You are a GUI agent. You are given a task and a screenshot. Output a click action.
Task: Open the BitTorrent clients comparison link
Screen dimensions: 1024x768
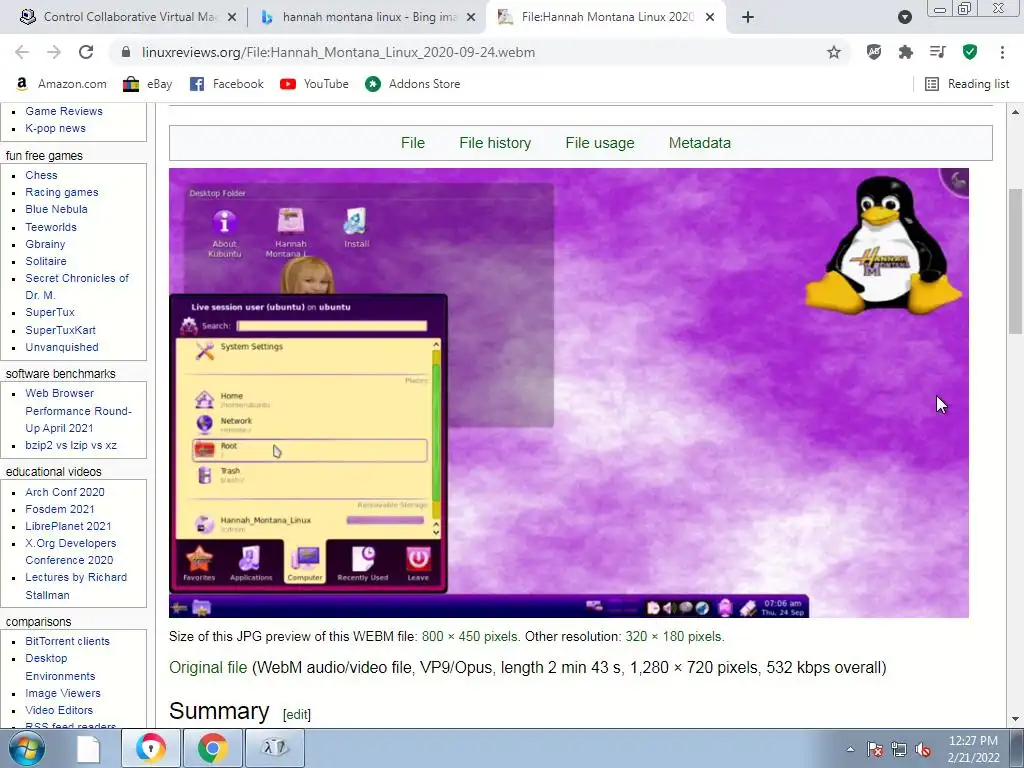click(67, 641)
